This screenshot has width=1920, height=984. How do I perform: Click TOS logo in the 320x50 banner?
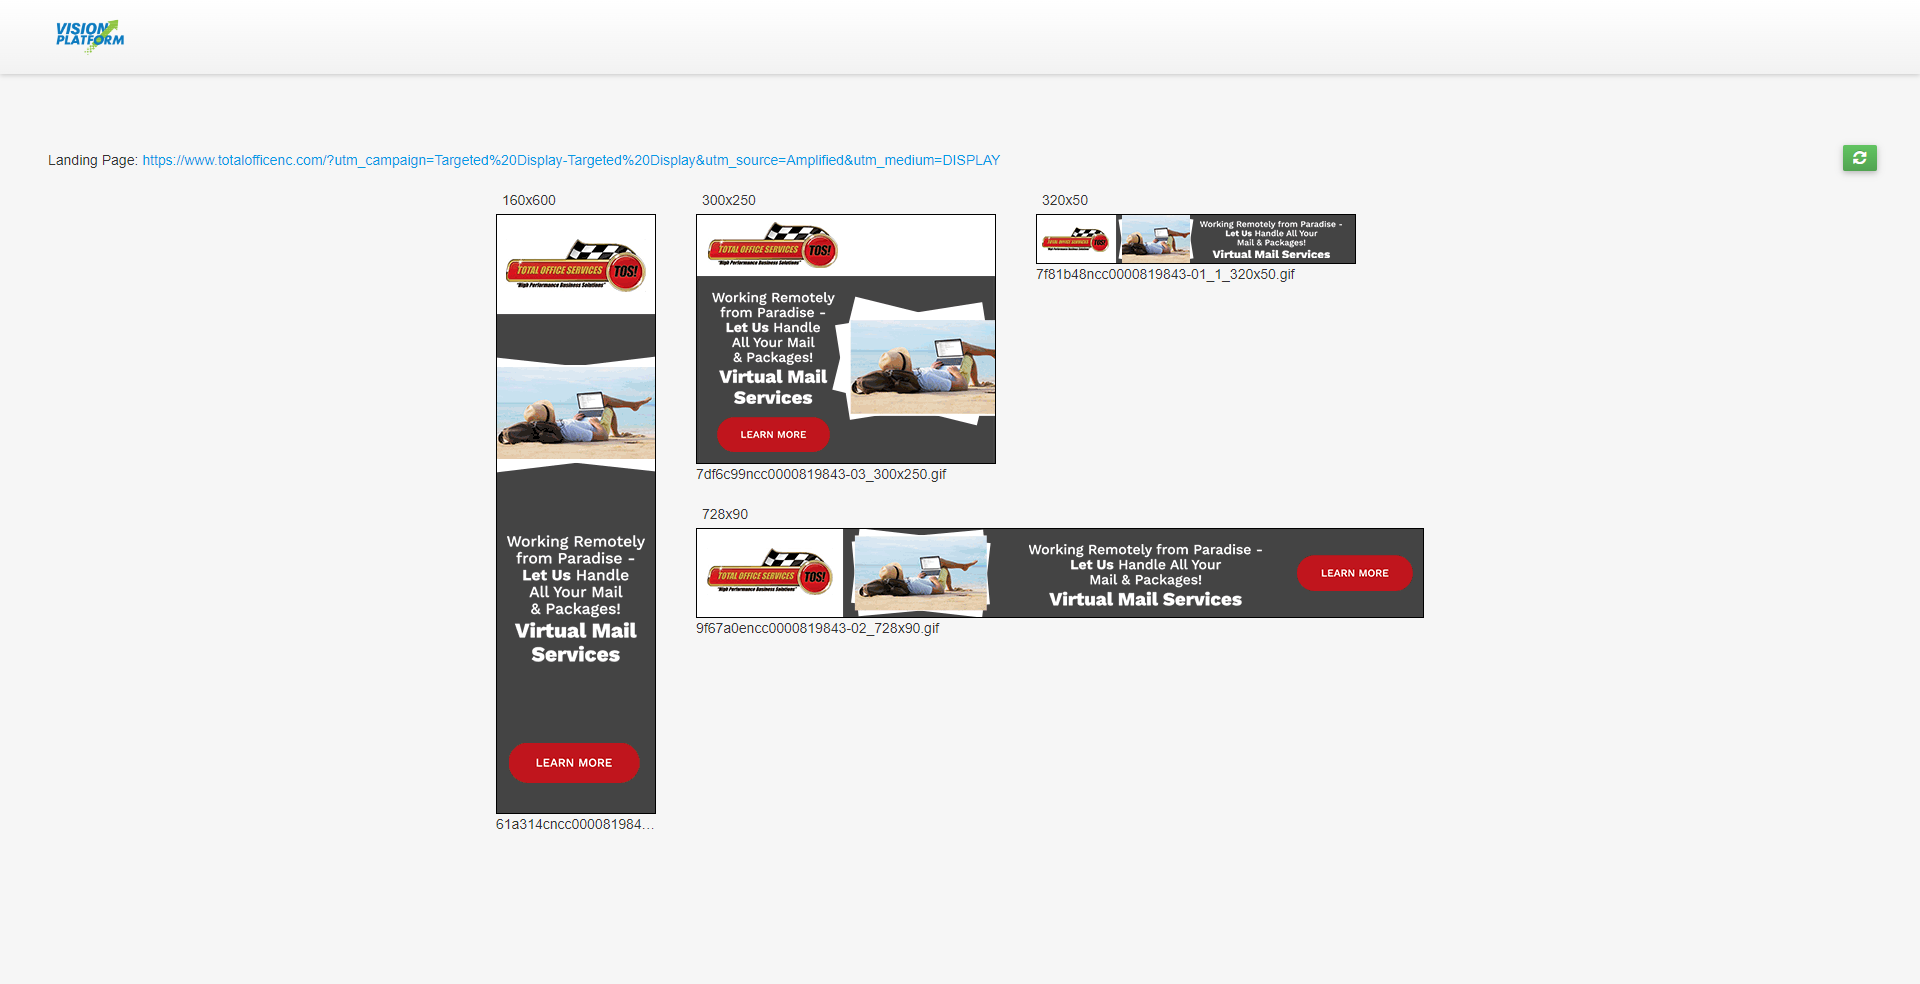coord(1075,240)
